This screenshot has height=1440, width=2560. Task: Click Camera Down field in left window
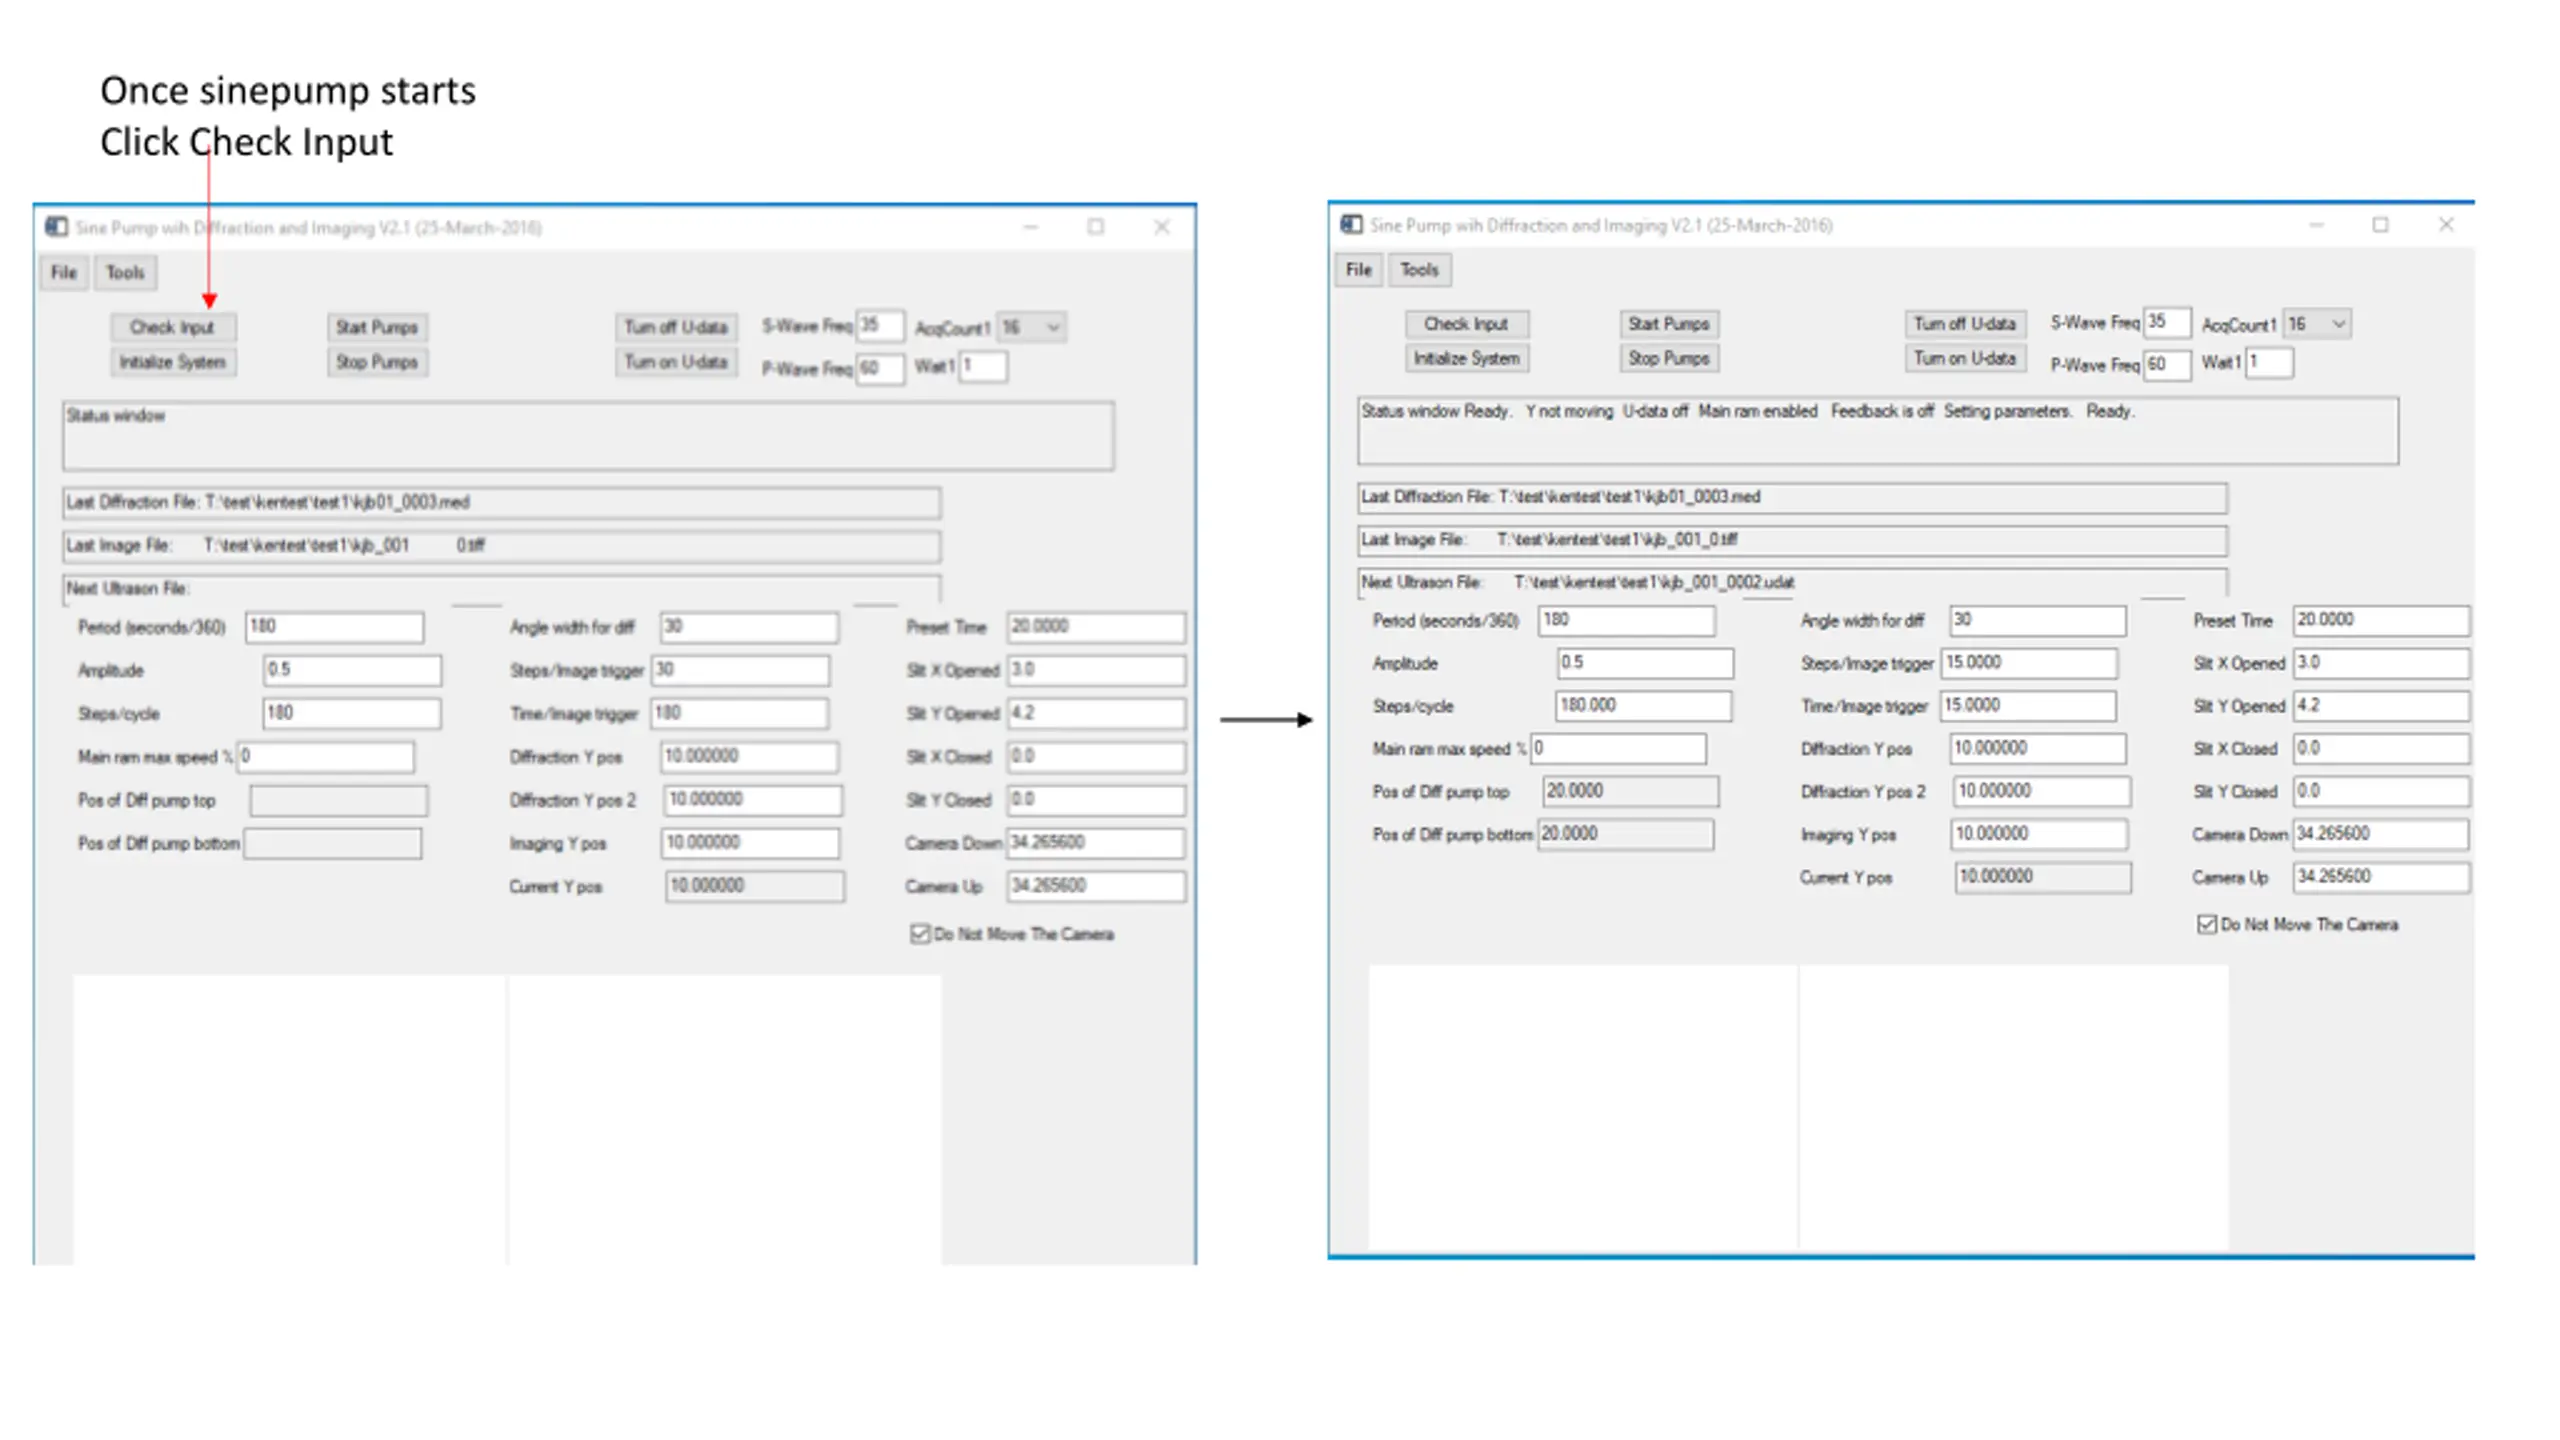click(1096, 843)
